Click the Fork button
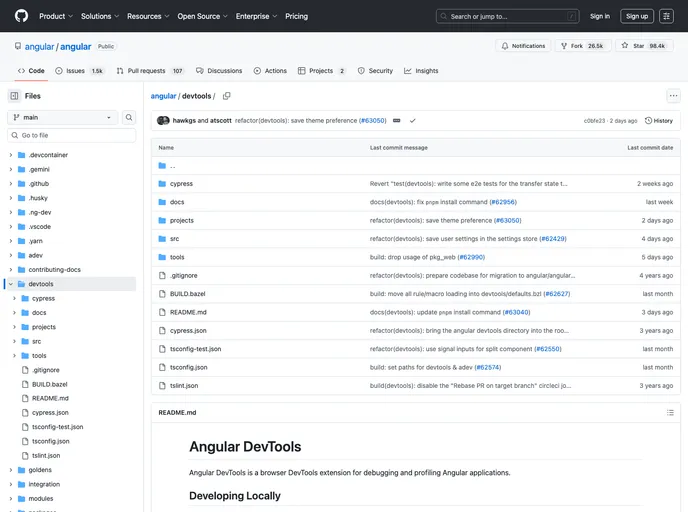Viewport: 688px width, 512px height. 583,46
